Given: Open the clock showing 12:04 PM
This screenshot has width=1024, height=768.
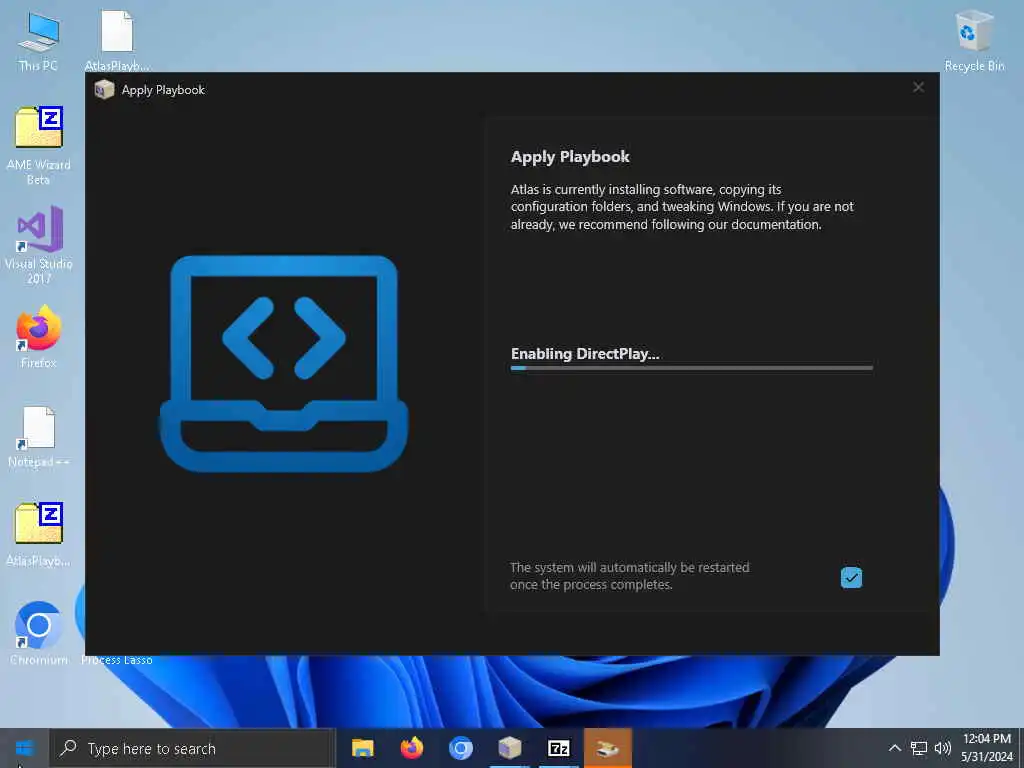Looking at the screenshot, I should pos(987,748).
